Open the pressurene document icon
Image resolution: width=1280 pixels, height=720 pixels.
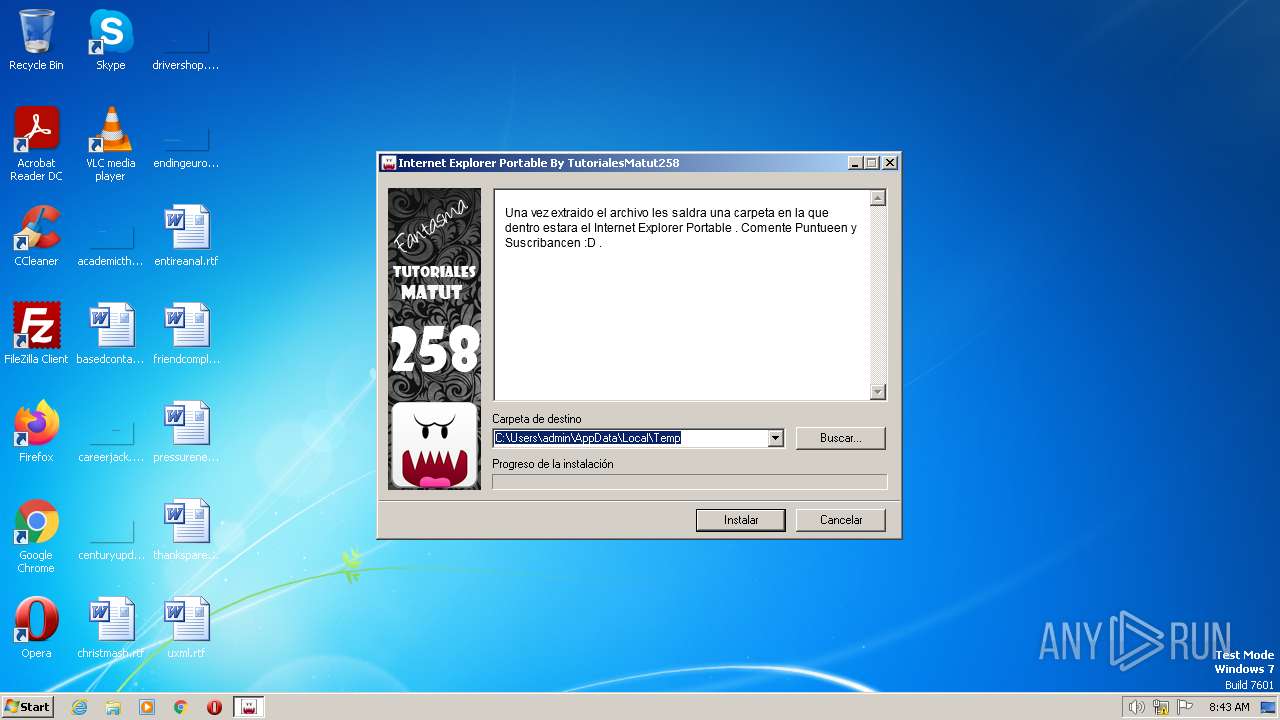(x=185, y=432)
